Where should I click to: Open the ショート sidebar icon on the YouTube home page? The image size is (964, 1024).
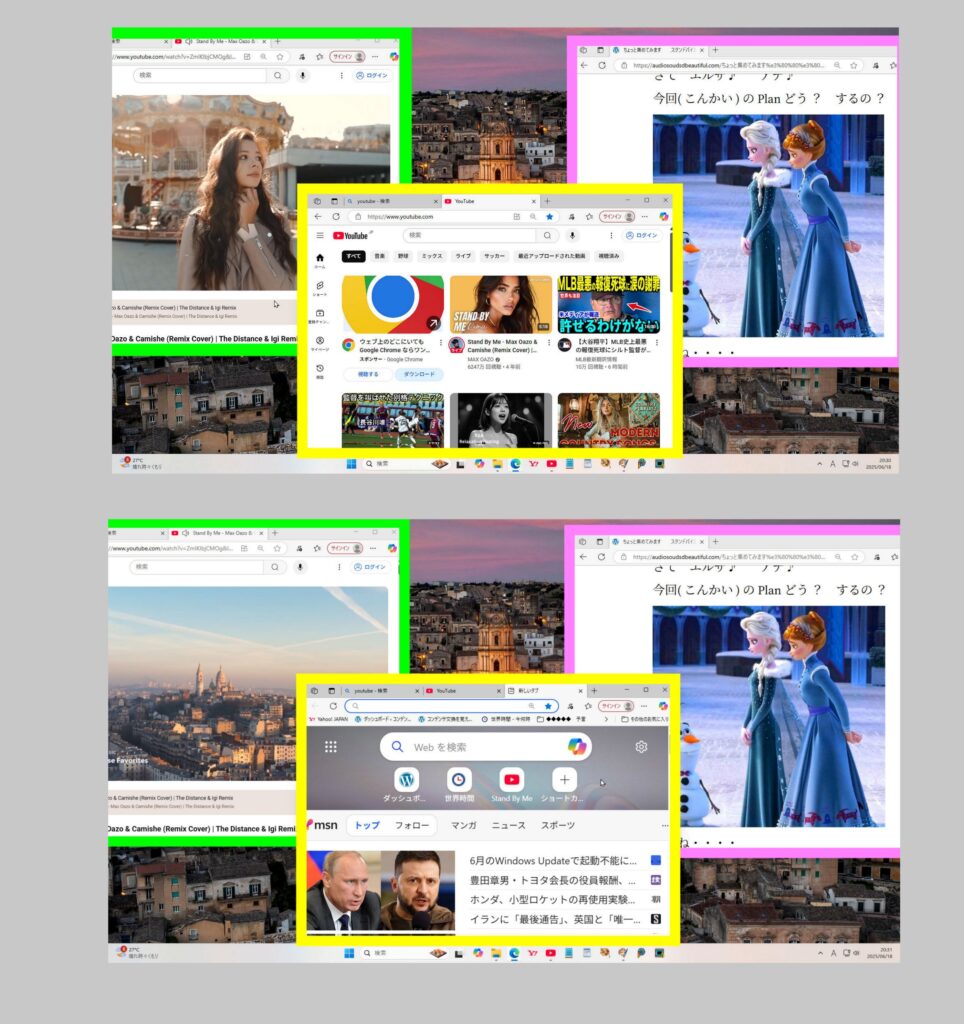pyautogui.click(x=319, y=288)
